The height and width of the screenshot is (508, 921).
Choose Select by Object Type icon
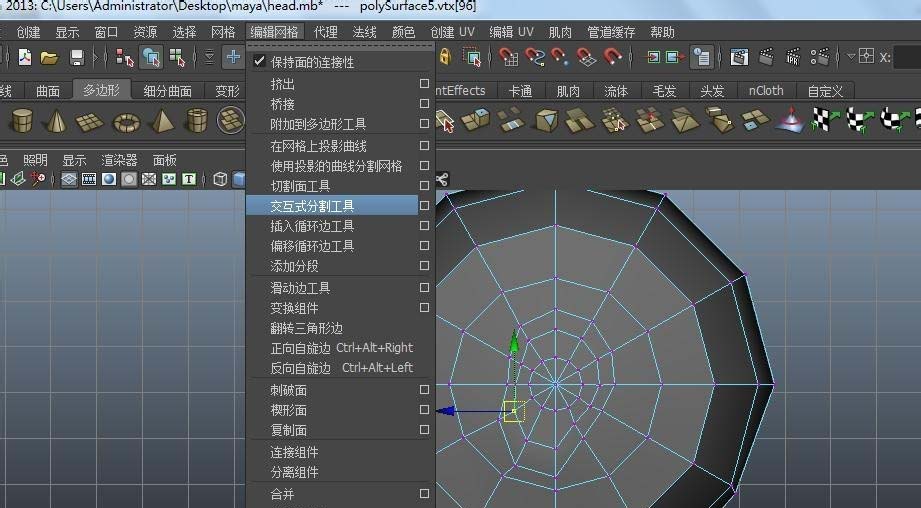151,57
